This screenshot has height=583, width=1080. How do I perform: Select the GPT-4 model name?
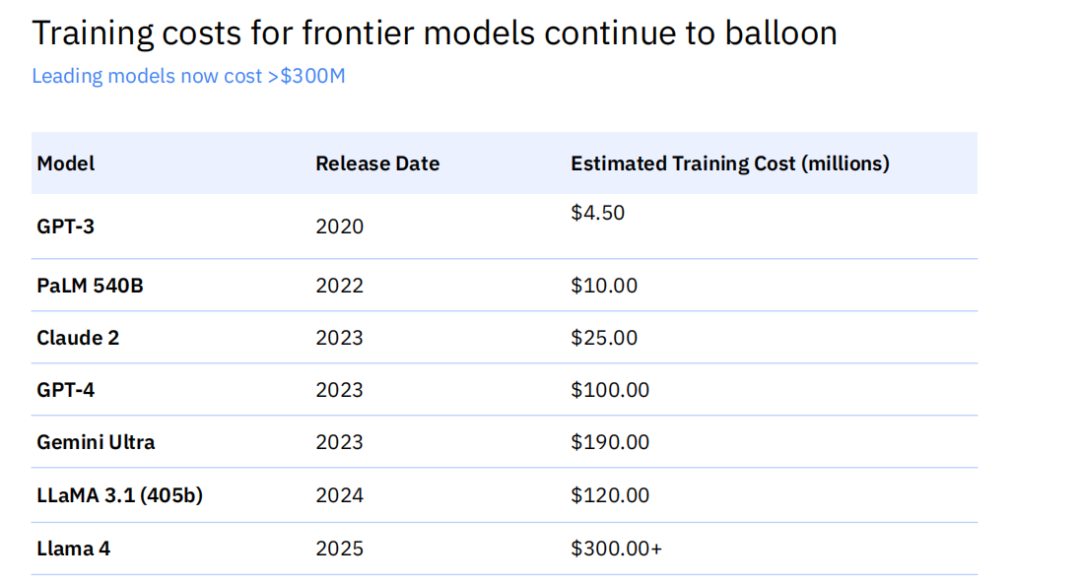pyautogui.click(x=65, y=390)
